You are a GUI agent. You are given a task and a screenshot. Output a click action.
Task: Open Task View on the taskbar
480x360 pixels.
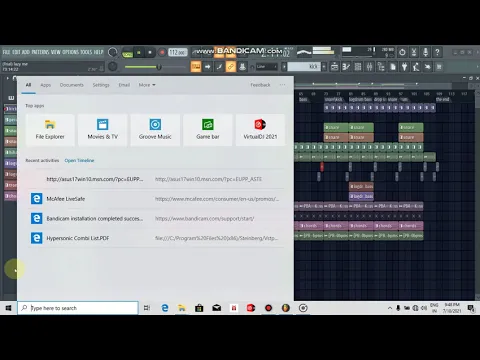[147, 308]
